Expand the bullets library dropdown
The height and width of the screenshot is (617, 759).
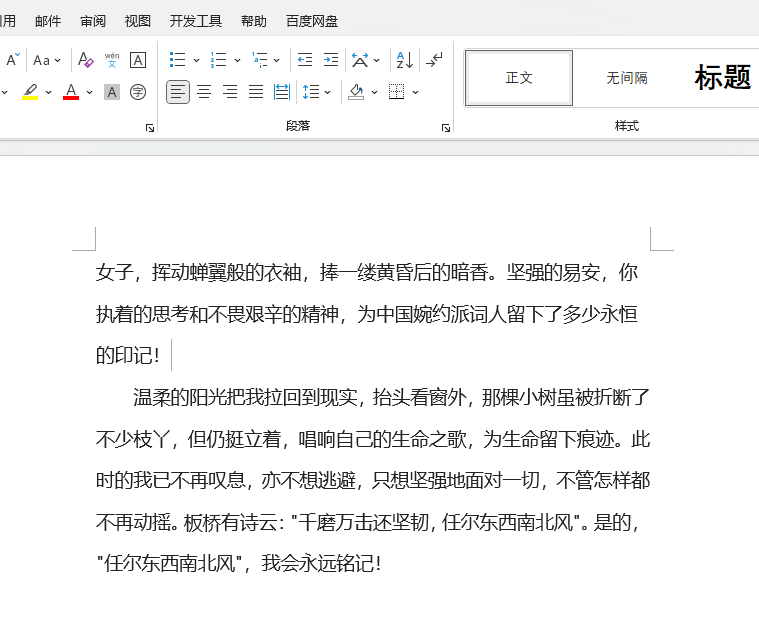pos(196,60)
